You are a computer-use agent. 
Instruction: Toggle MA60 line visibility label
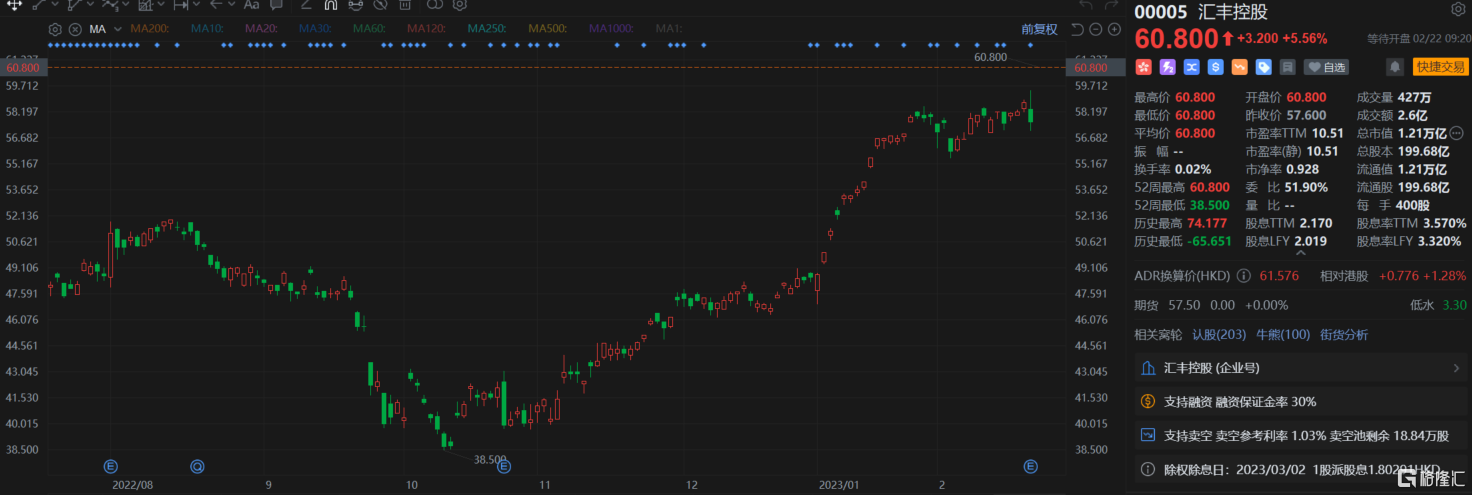[369, 29]
